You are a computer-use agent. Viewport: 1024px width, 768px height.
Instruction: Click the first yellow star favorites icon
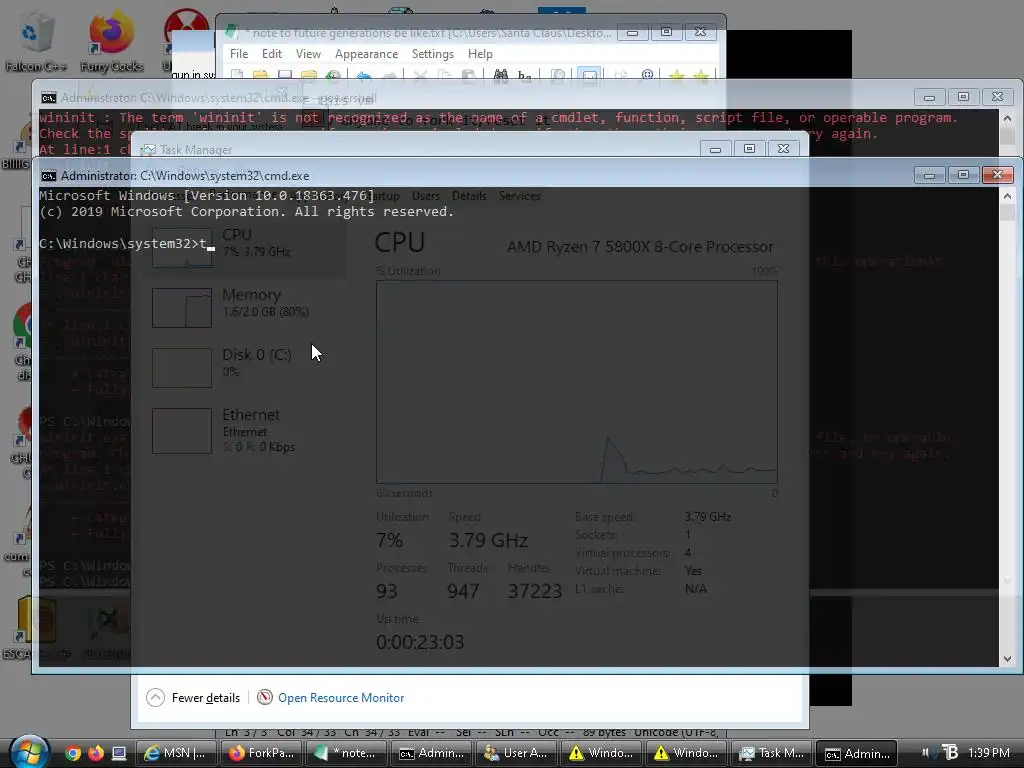(677, 76)
